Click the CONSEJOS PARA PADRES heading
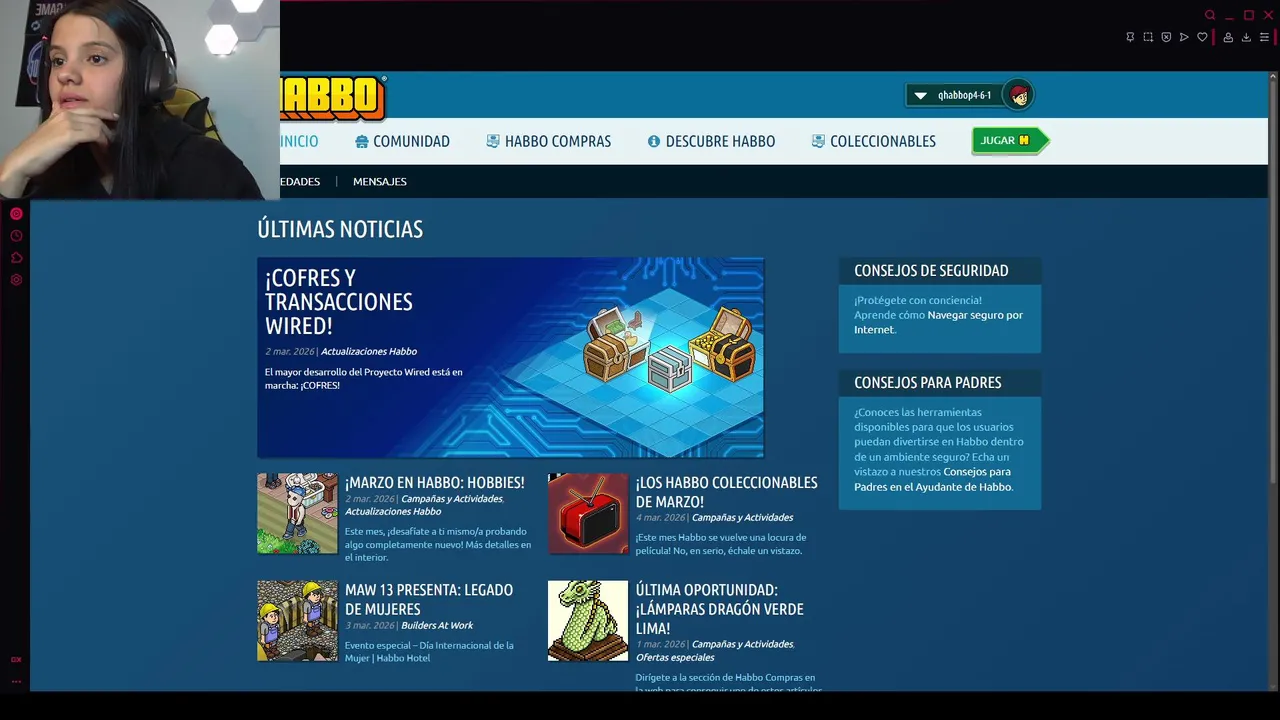The width and height of the screenshot is (1280, 720). coord(928,382)
